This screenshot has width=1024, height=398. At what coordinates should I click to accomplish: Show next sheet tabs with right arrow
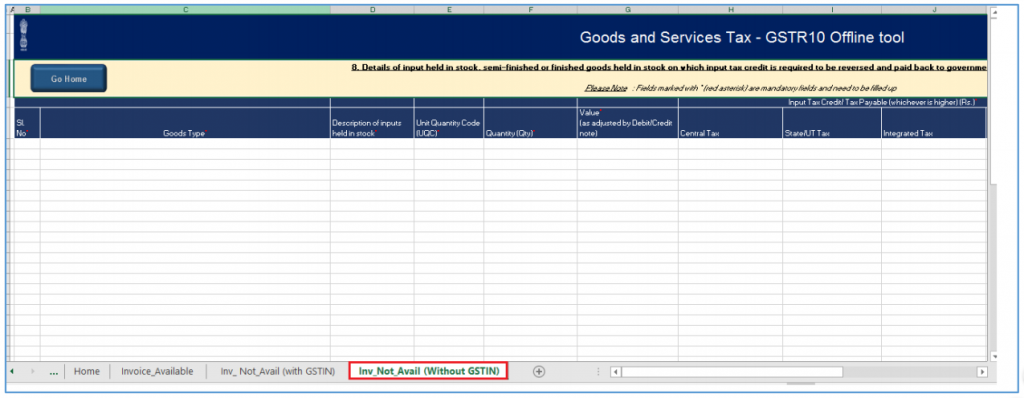[x=32, y=371]
